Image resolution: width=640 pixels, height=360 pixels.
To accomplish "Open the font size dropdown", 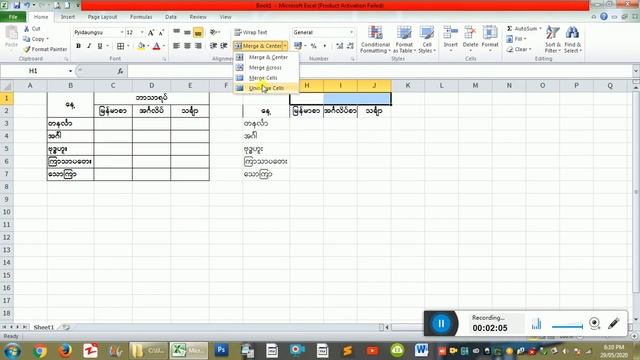I will (x=142, y=32).
